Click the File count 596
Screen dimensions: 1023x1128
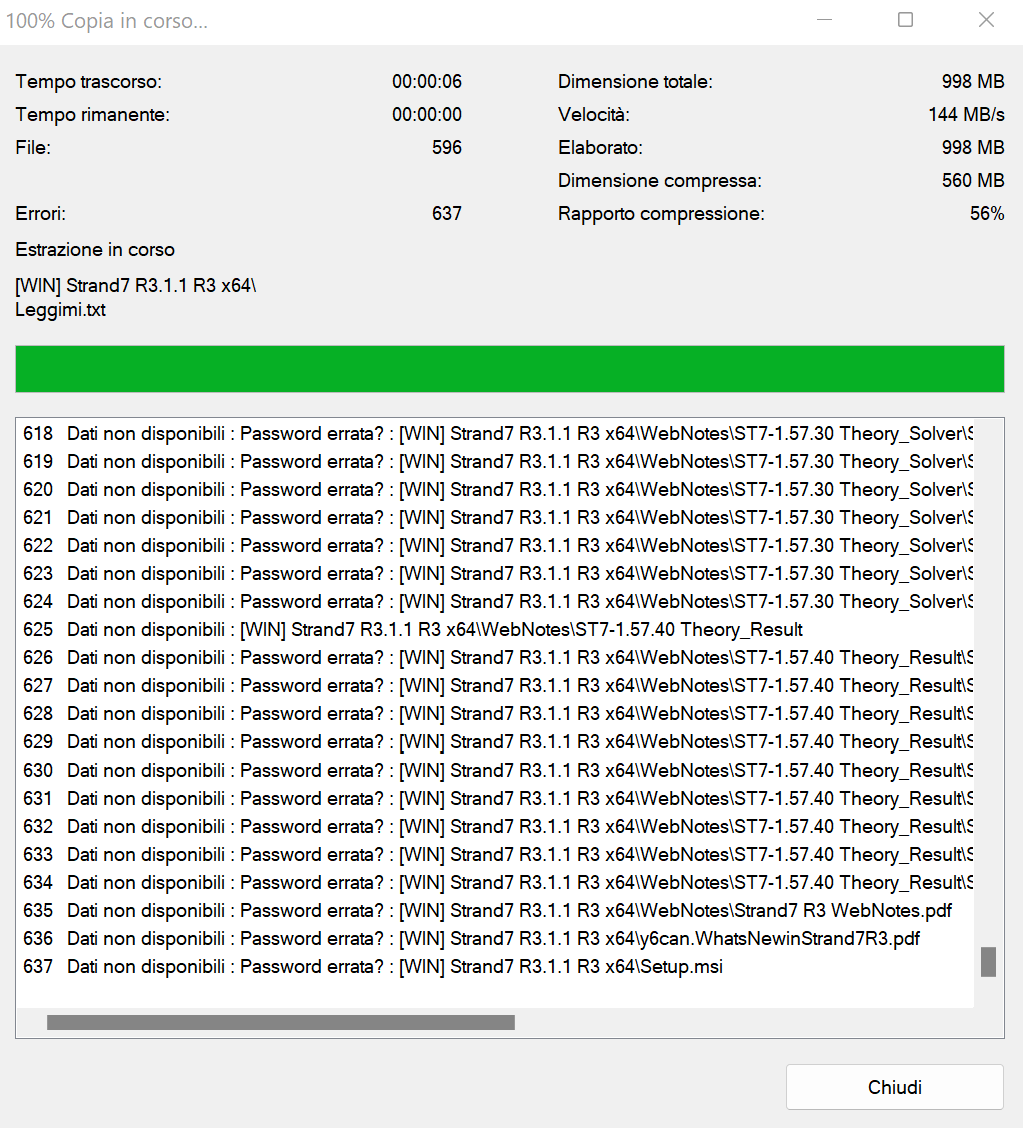(x=447, y=147)
